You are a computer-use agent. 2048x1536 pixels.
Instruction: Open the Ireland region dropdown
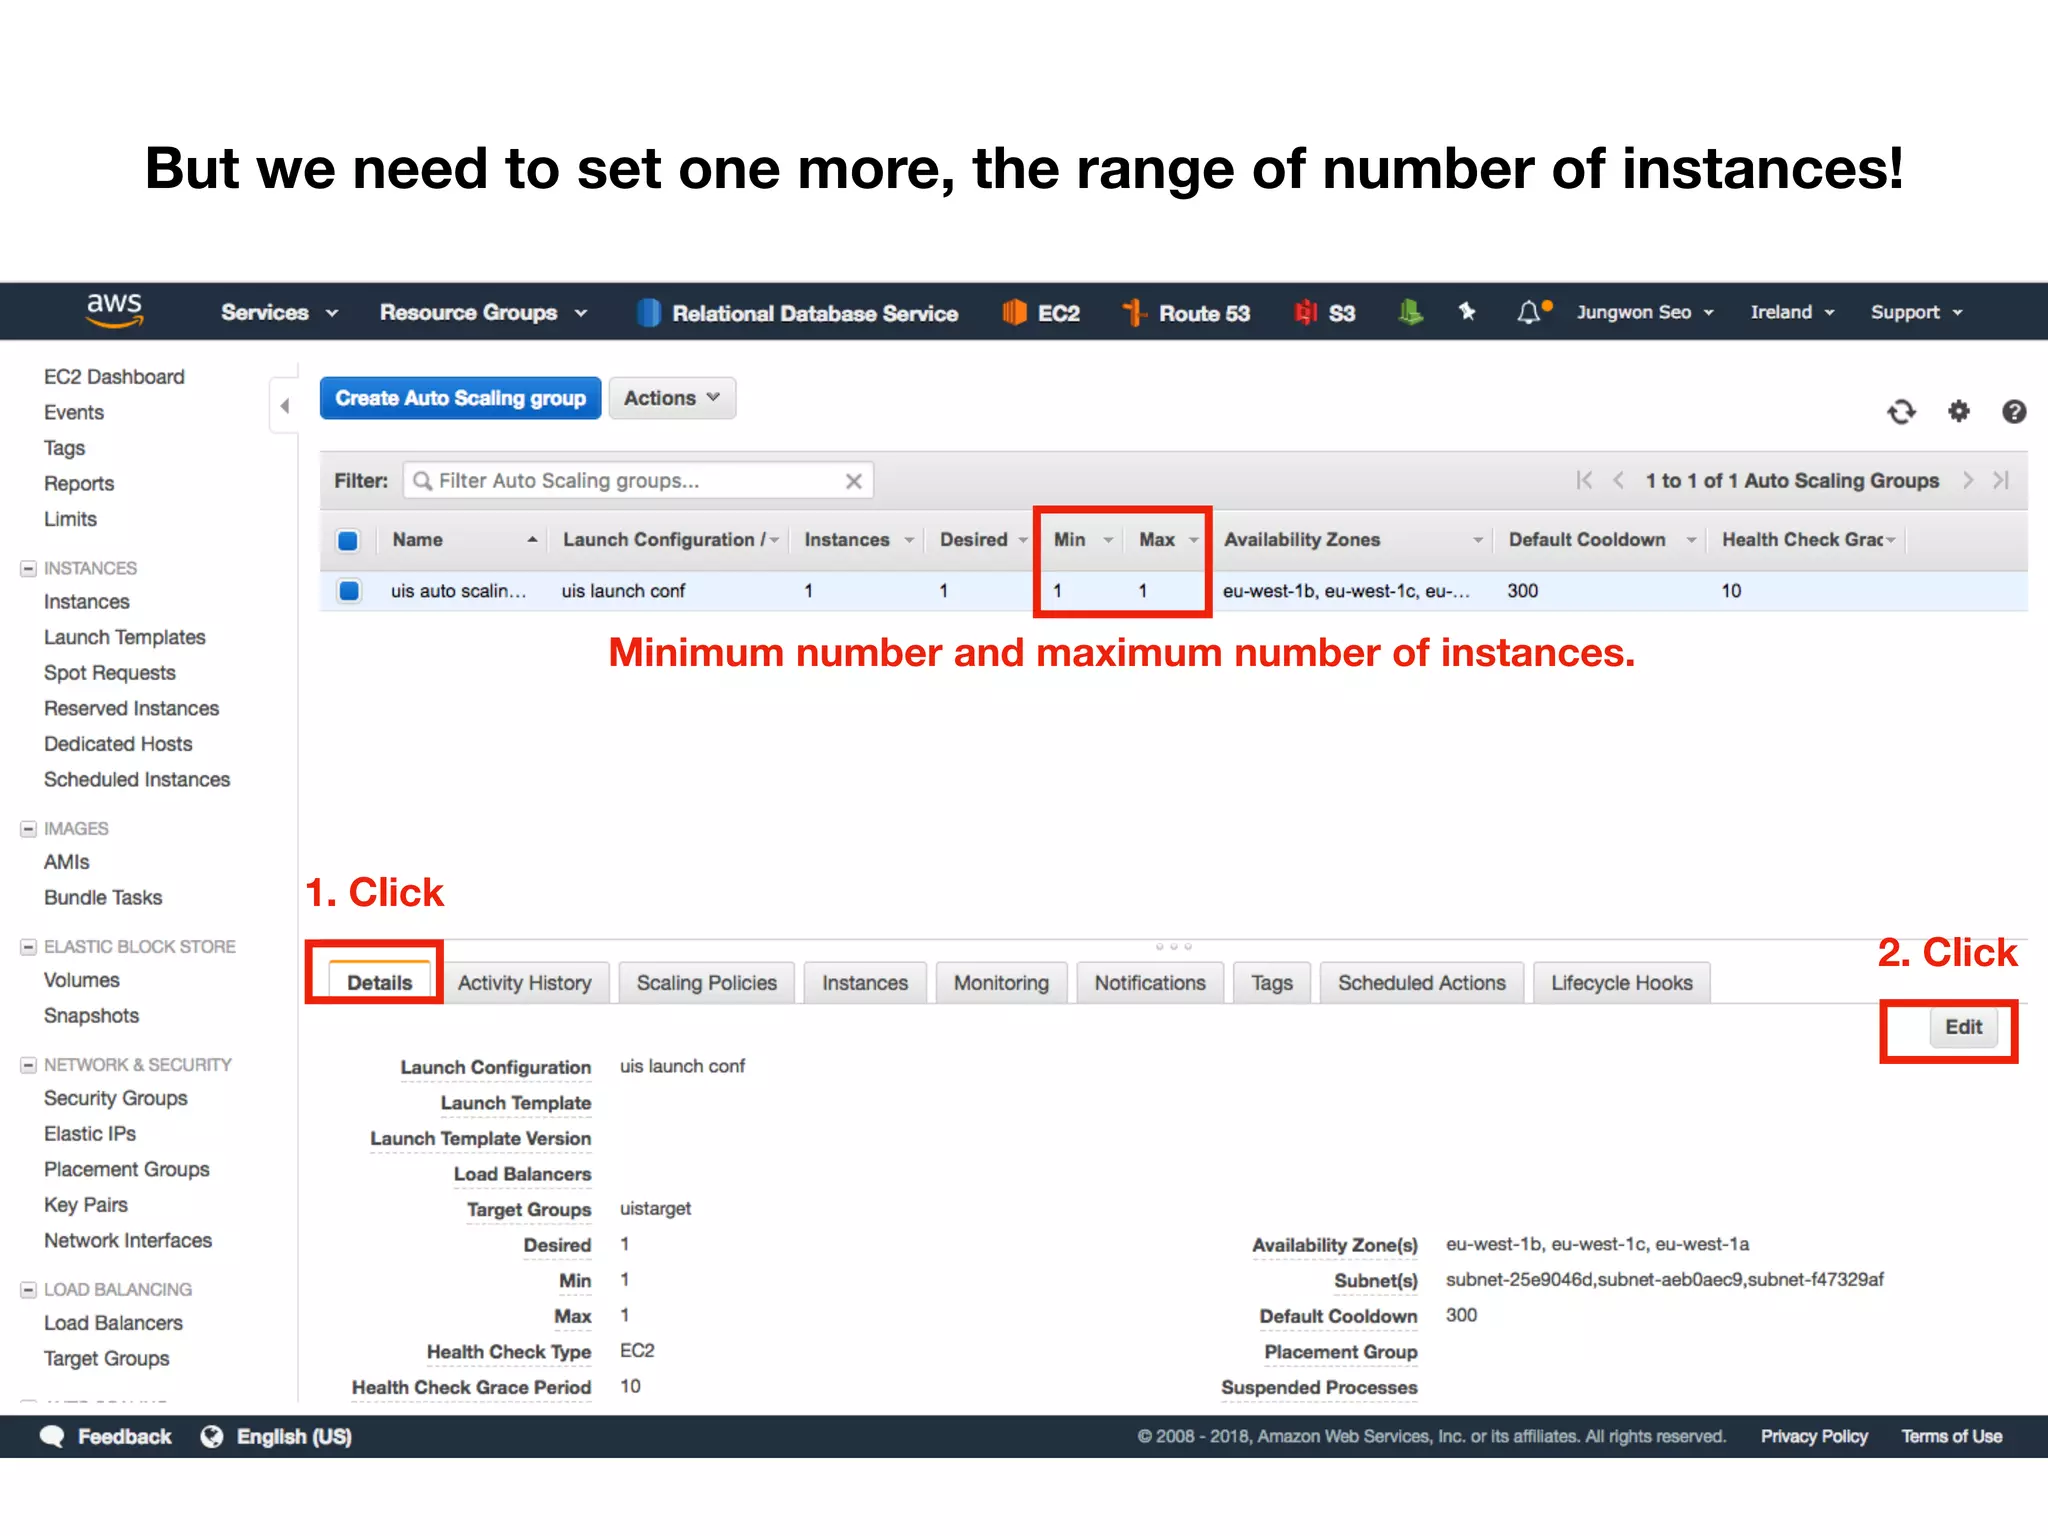(1792, 312)
